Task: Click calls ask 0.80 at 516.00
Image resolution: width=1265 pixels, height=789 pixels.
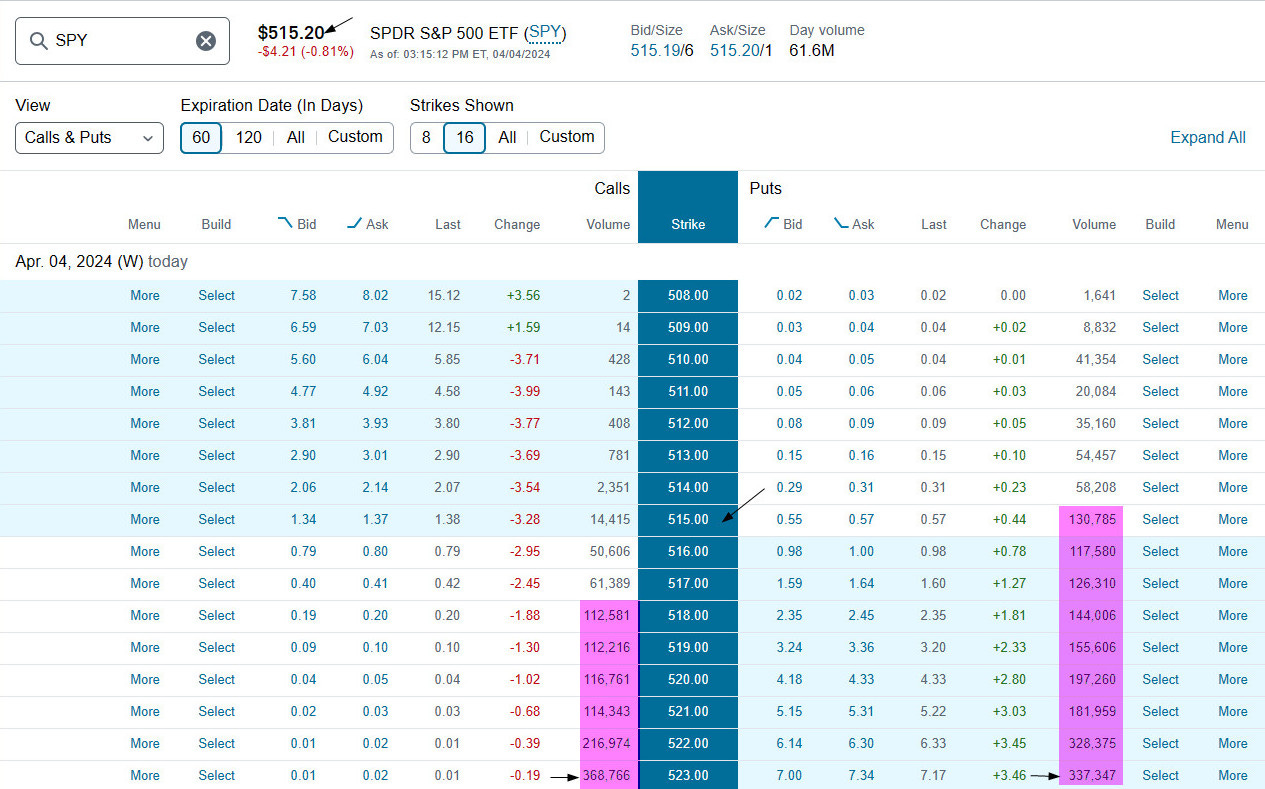Action: tap(374, 552)
